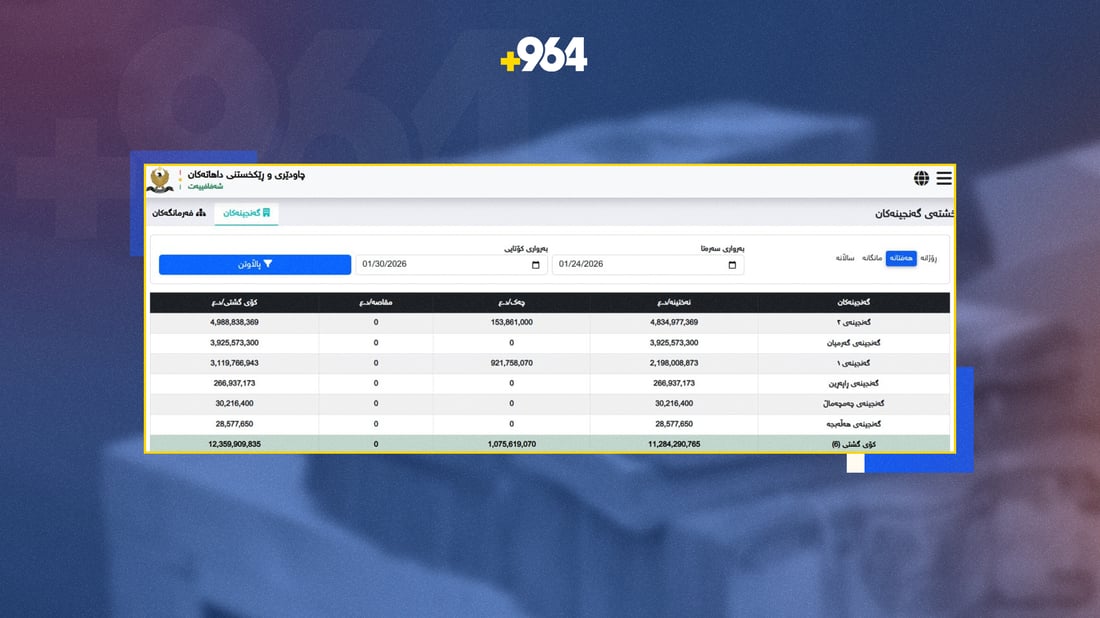Click the hierarchy icon on فەرمانگەکان tab
The height and width of the screenshot is (618, 1100).
click(x=201, y=213)
